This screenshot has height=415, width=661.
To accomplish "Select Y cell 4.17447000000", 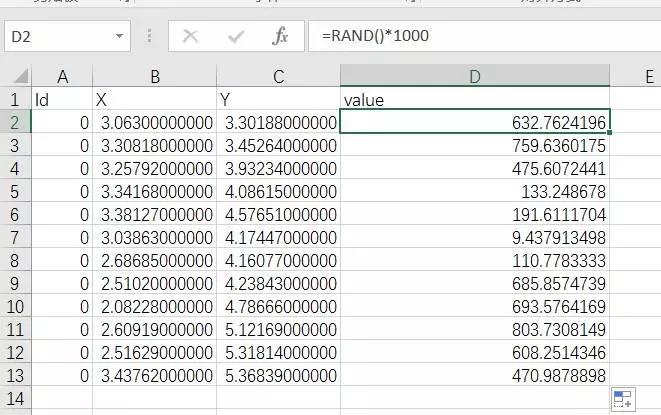I will [278, 237].
